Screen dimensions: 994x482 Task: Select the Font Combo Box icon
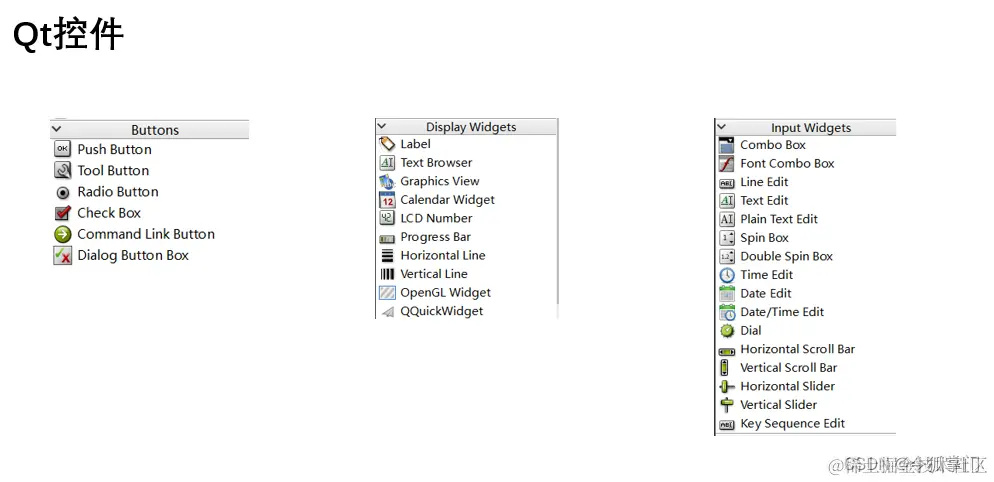[x=726, y=164]
